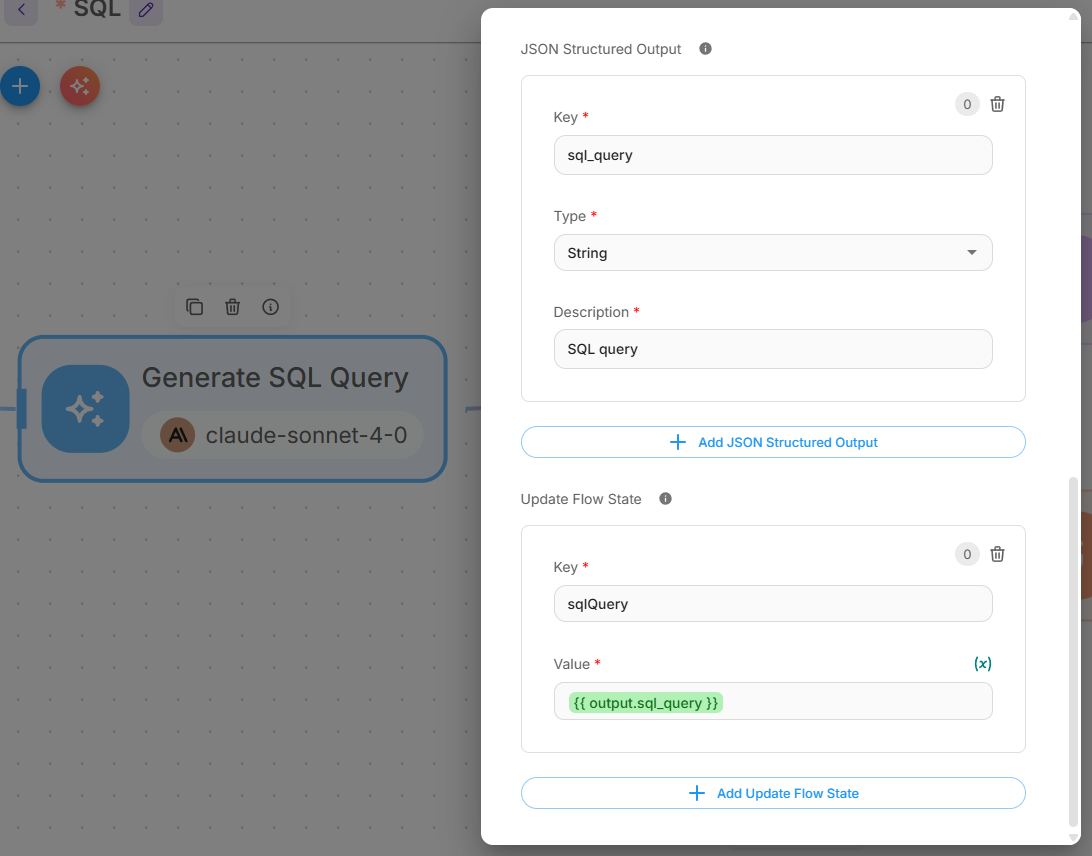Click Add Update Flow State button
This screenshot has height=856, width=1092.
[772, 793]
